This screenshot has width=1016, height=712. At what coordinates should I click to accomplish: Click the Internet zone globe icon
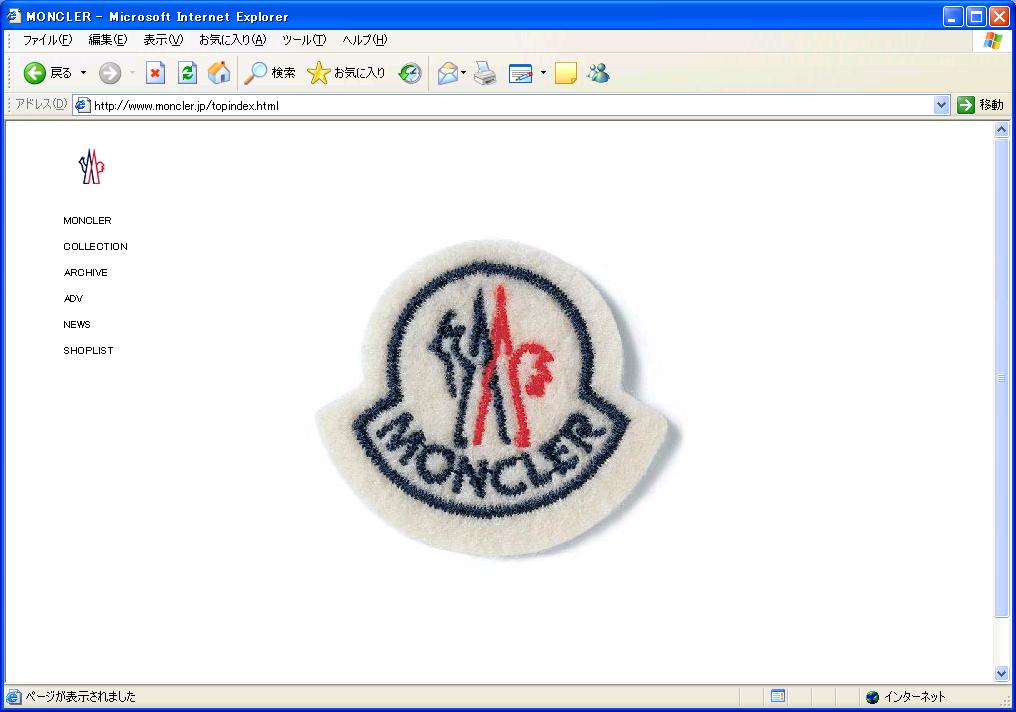(x=872, y=697)
